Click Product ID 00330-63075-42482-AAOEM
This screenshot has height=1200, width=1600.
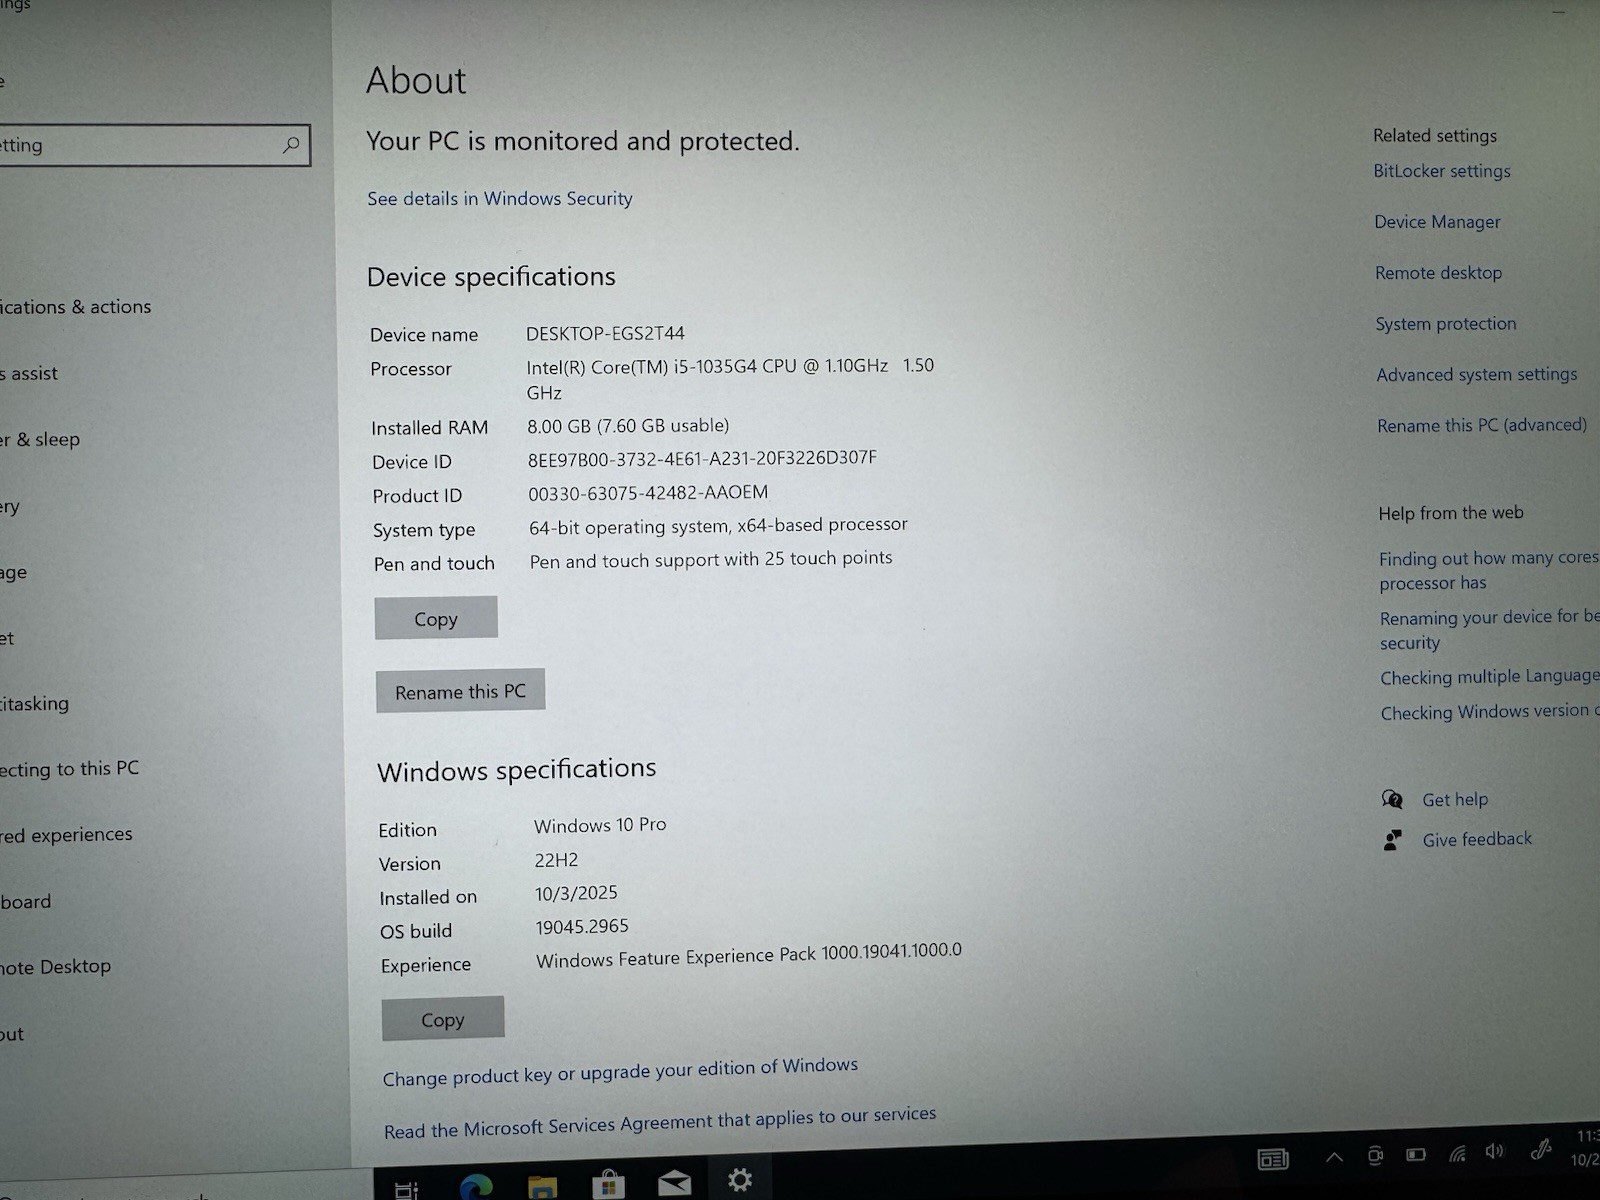(648, 493)
